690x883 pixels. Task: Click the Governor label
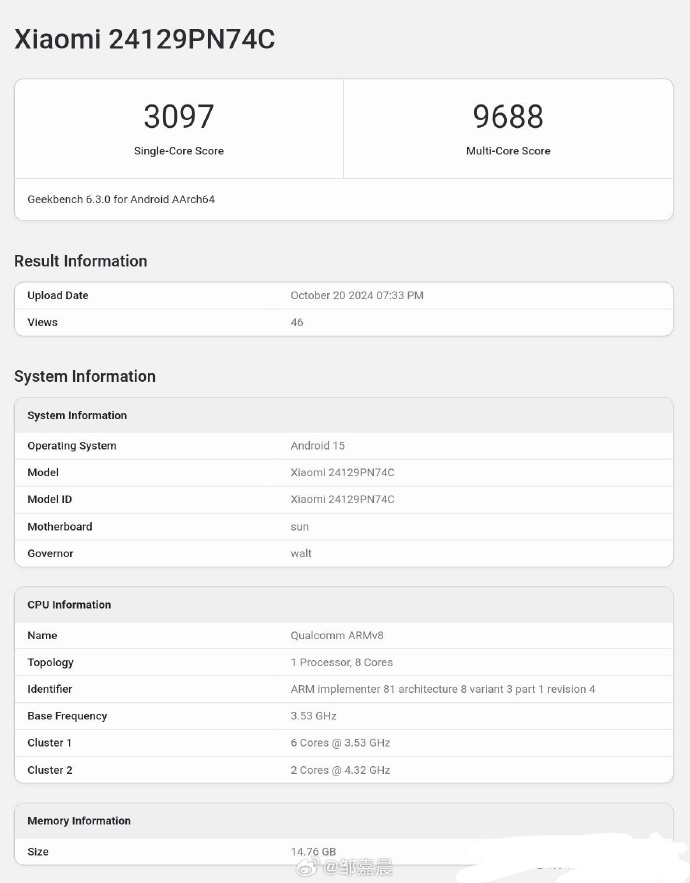[x=51, y=554]
